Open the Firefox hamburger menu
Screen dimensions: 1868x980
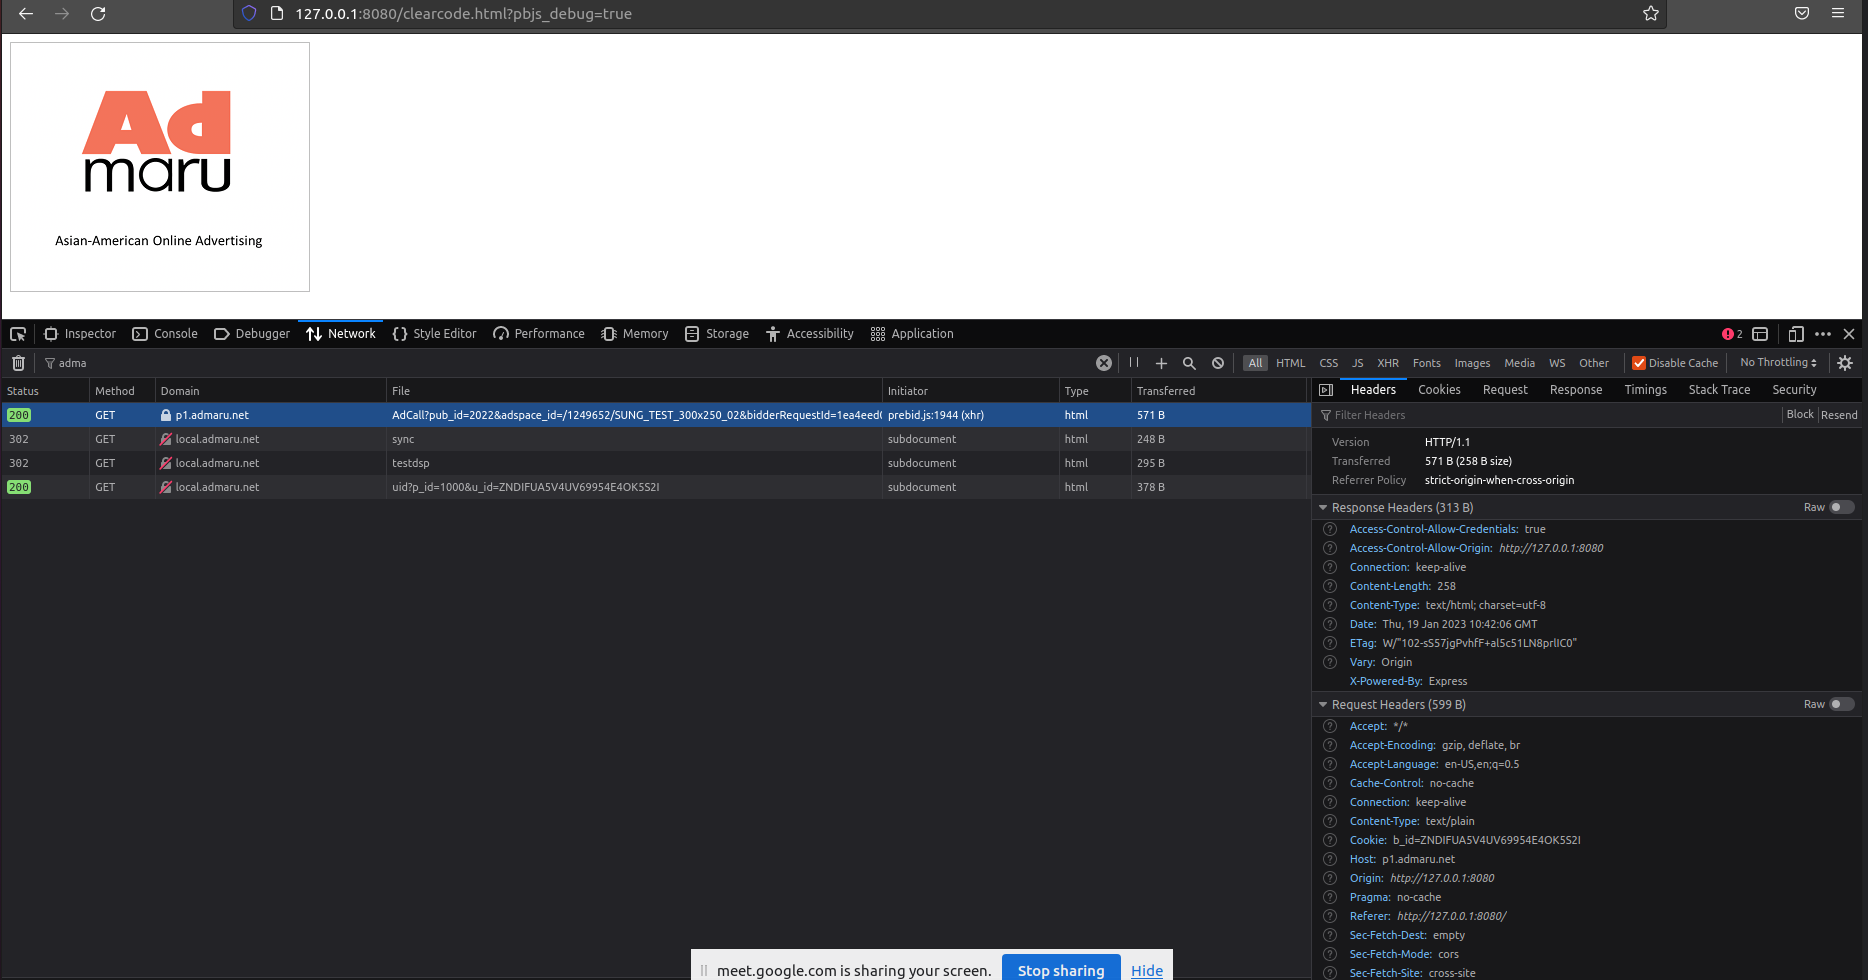[1838, 14]
